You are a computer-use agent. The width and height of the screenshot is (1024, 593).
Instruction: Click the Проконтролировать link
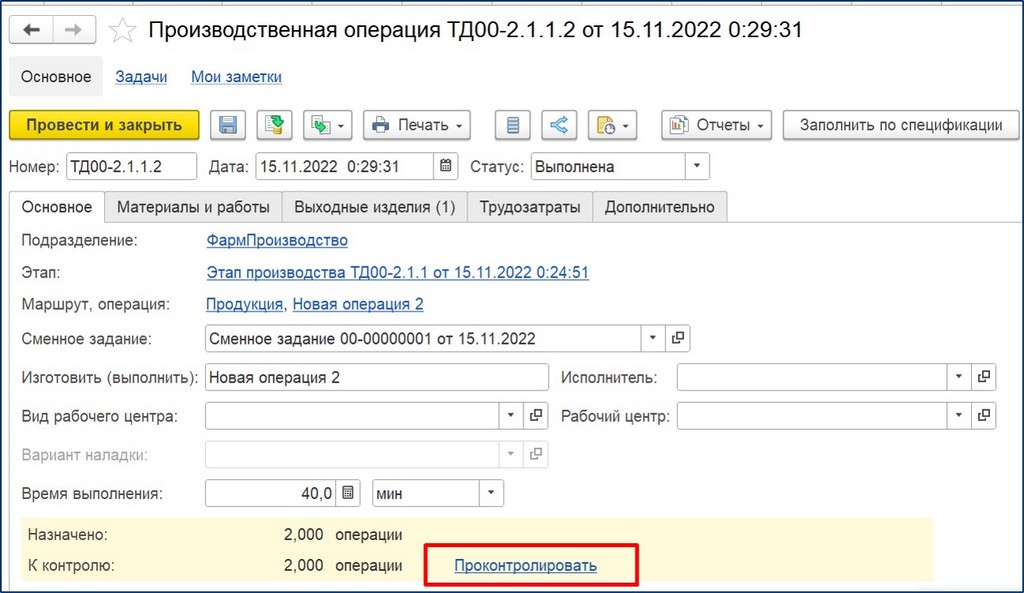coord(526,566)
